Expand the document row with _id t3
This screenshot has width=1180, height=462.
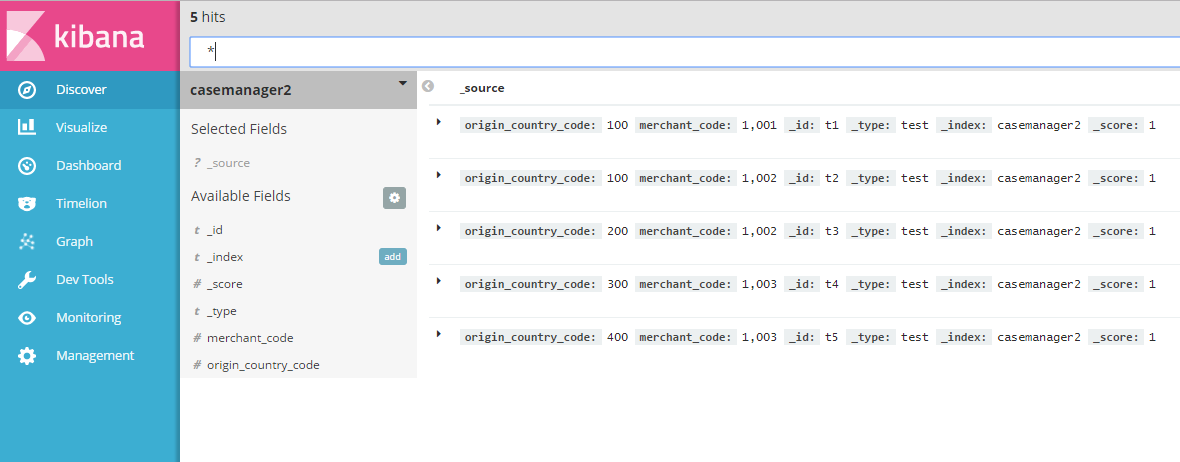(x=439, y=226)
